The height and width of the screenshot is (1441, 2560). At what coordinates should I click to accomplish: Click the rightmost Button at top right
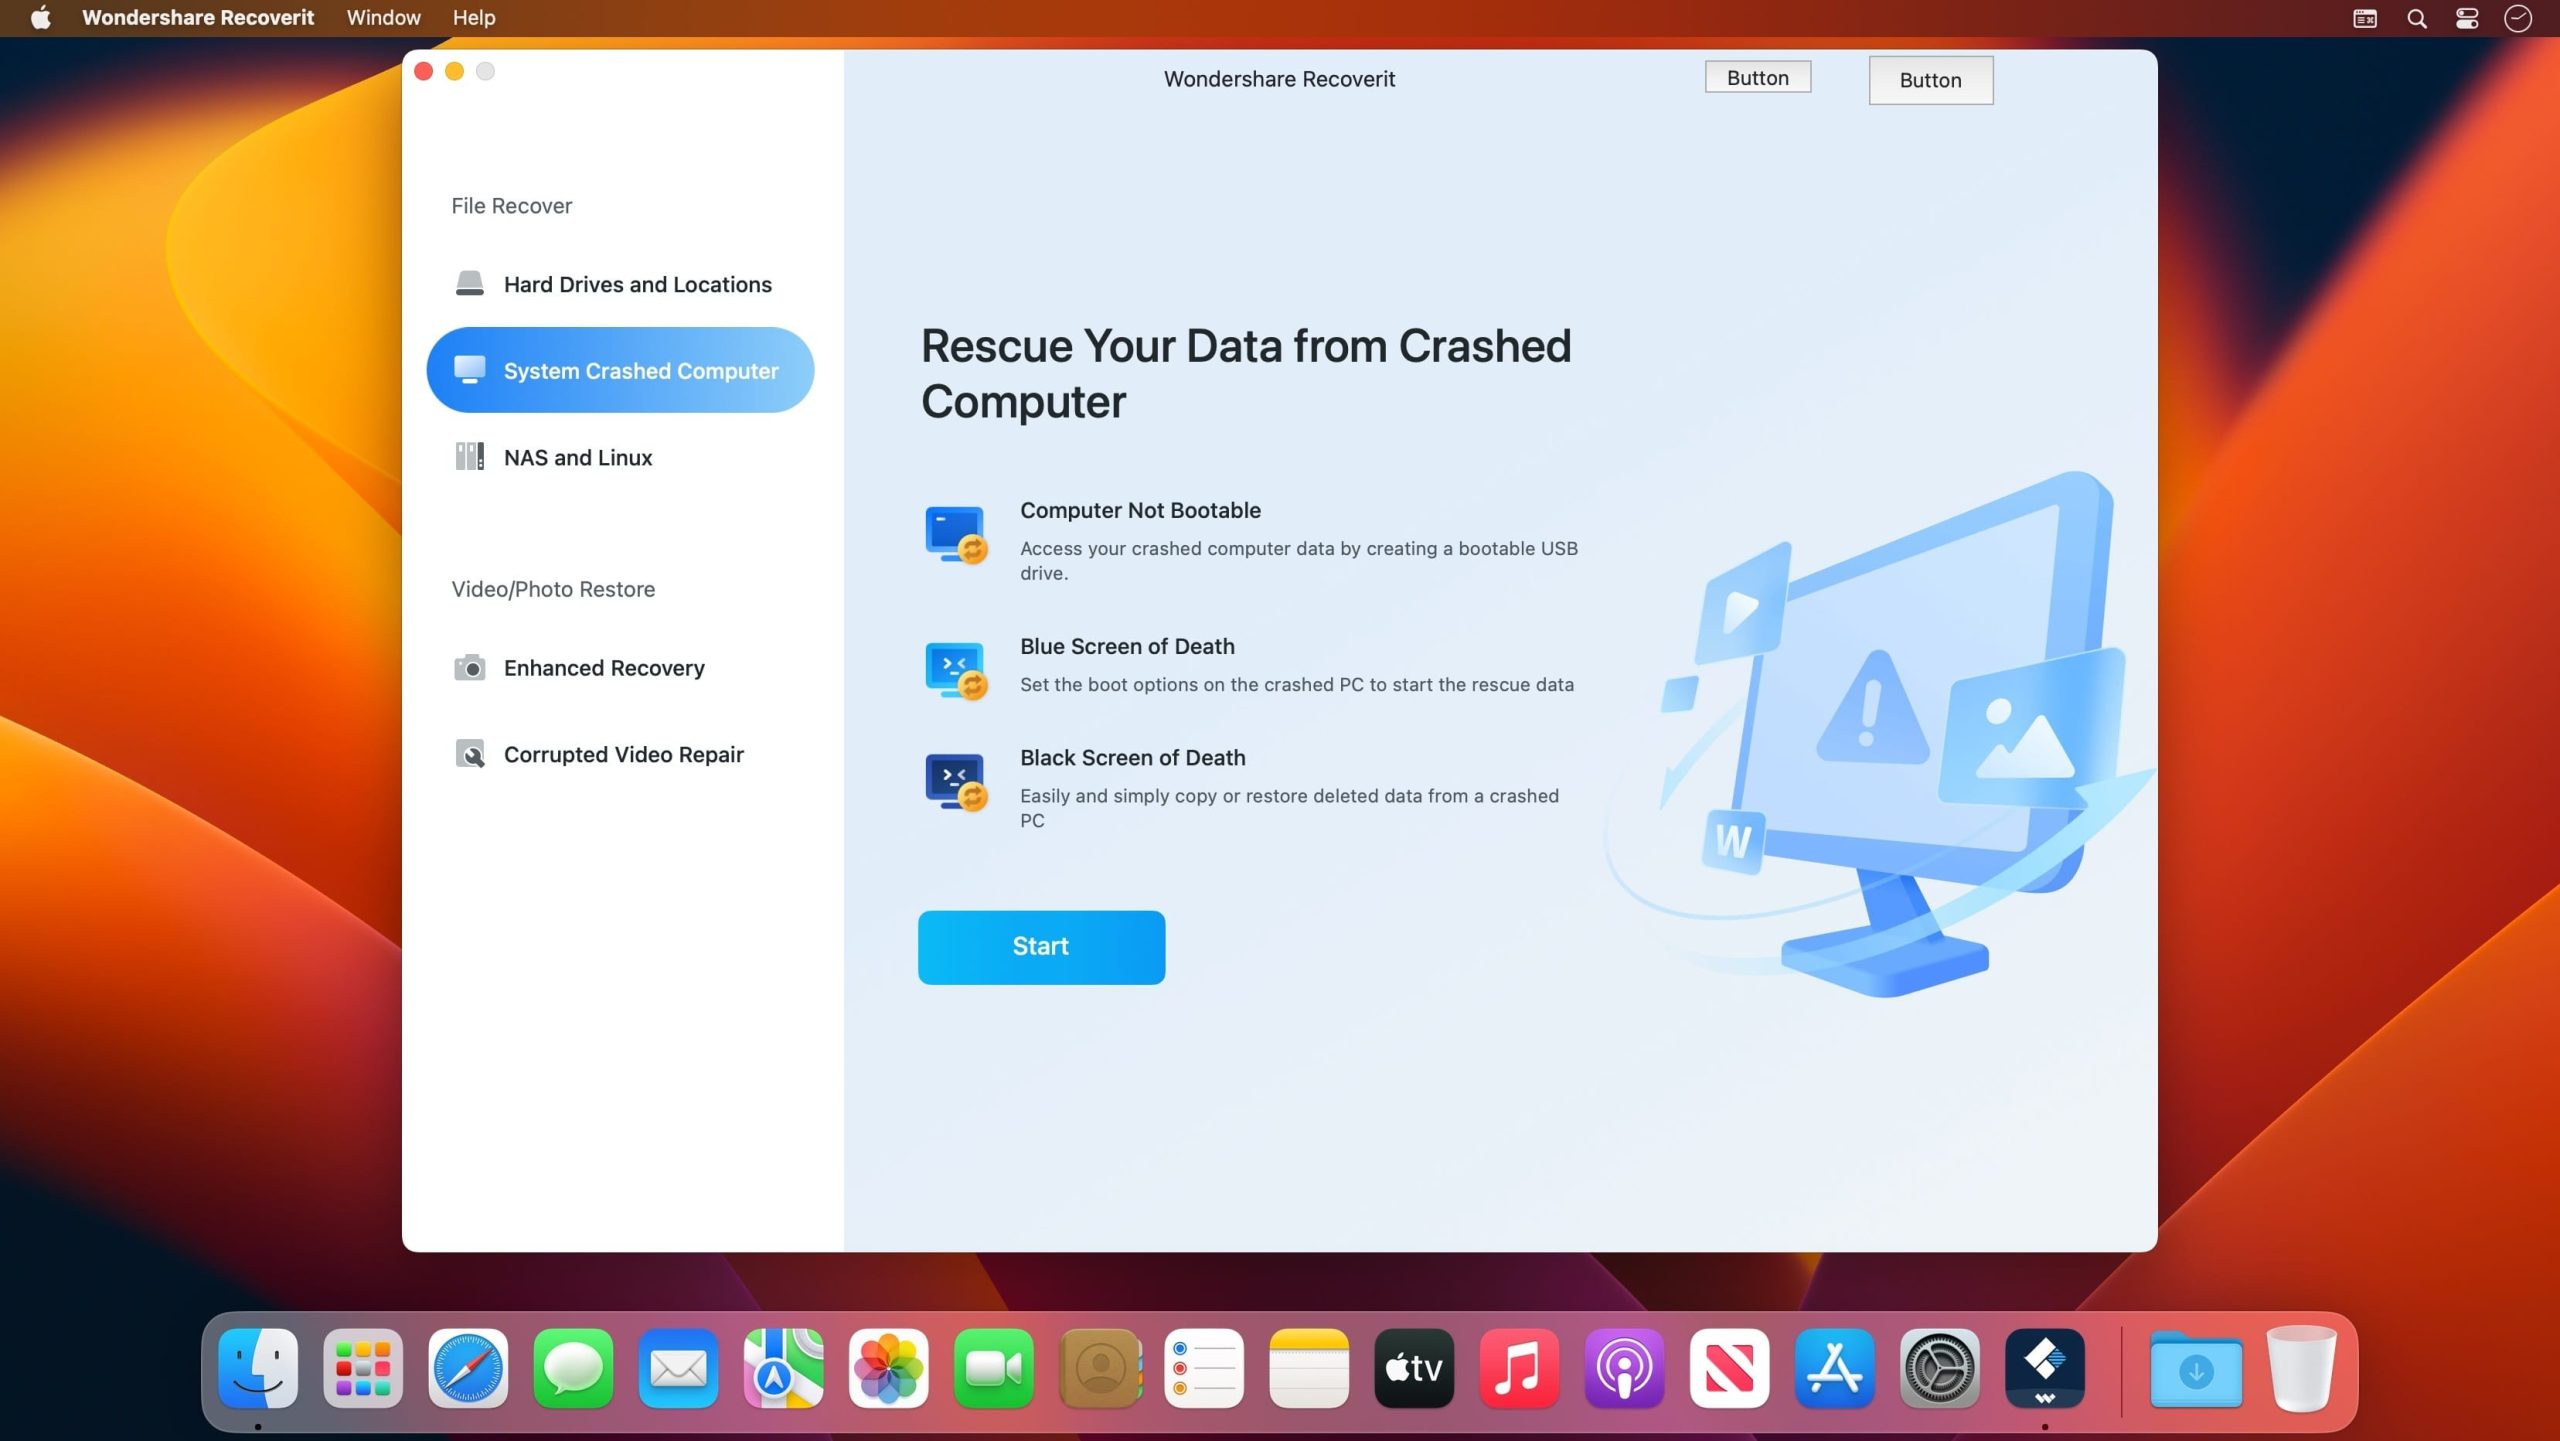(x=1930, y=80)
